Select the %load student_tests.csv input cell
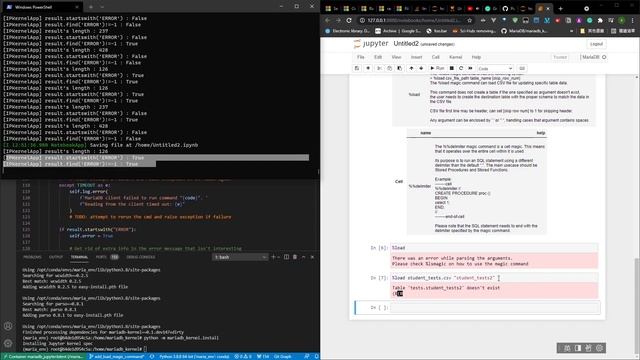The height and width of the screenshot is (360, 640). (x=494, y=278)
